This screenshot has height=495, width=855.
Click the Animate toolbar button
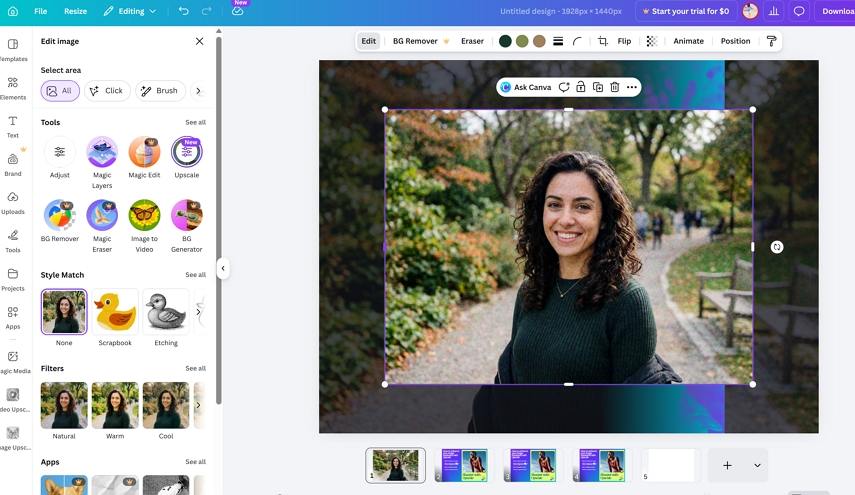pyautogui.click(x=689, y=41)
